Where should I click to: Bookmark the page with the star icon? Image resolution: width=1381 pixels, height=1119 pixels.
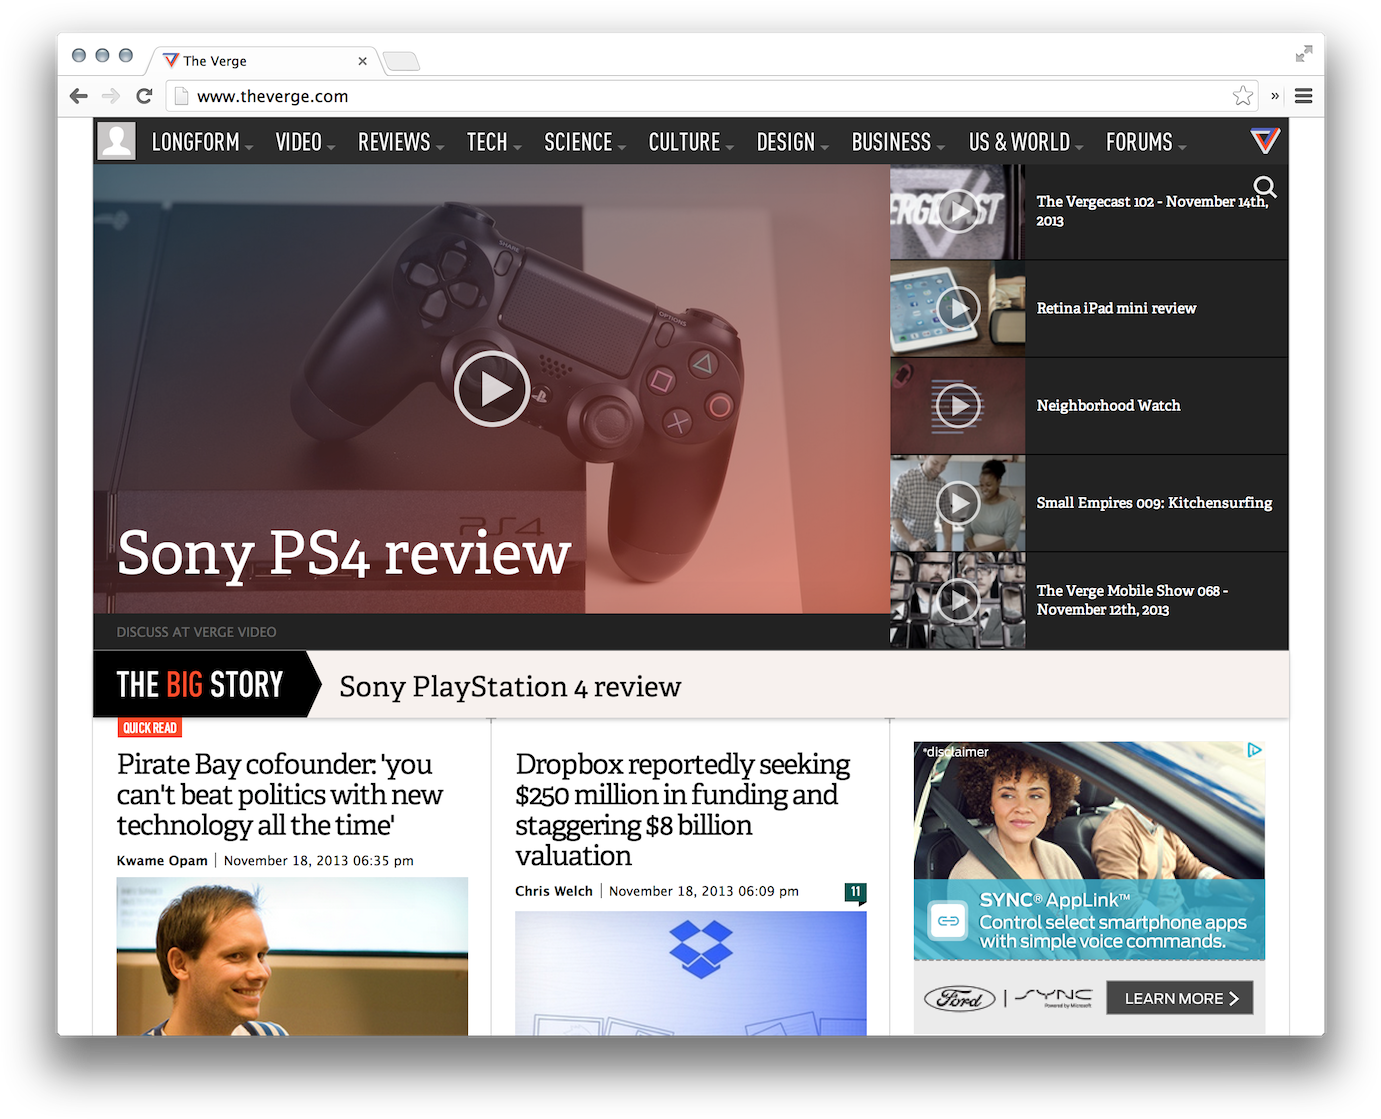[x=1243, y=96]
